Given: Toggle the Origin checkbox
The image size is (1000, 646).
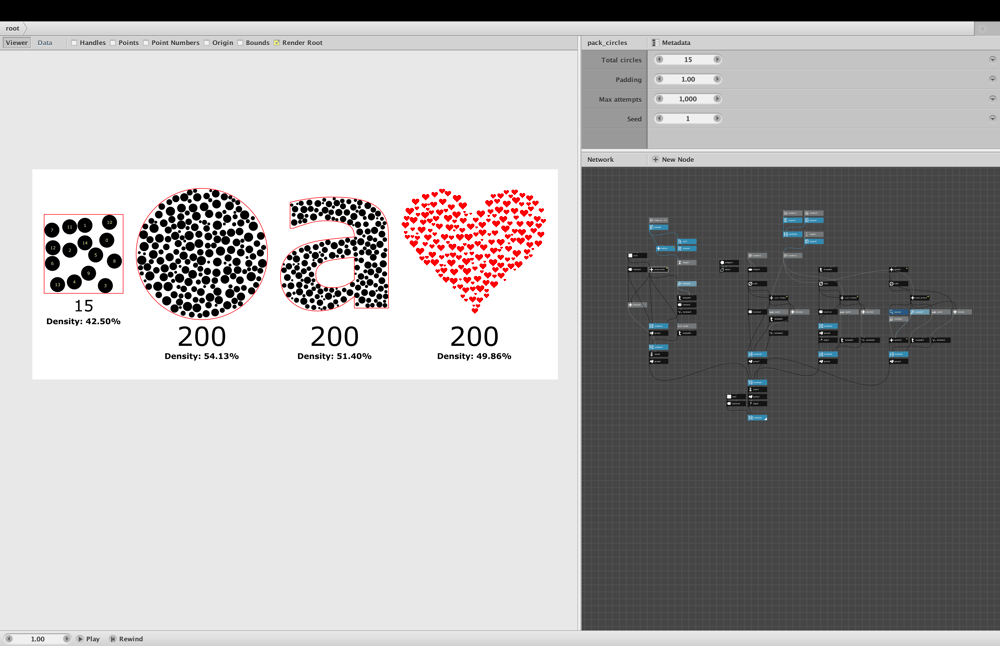Looking at the screenshot, I should pos(207,43).
